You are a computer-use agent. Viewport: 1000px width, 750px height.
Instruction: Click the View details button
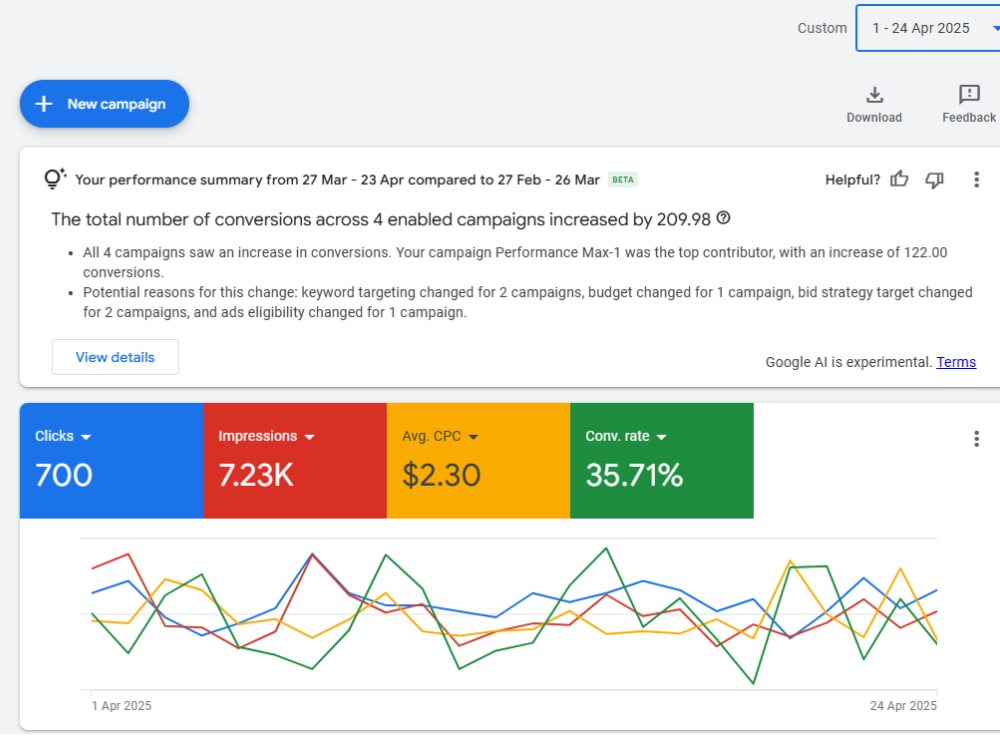coord(115,357)
